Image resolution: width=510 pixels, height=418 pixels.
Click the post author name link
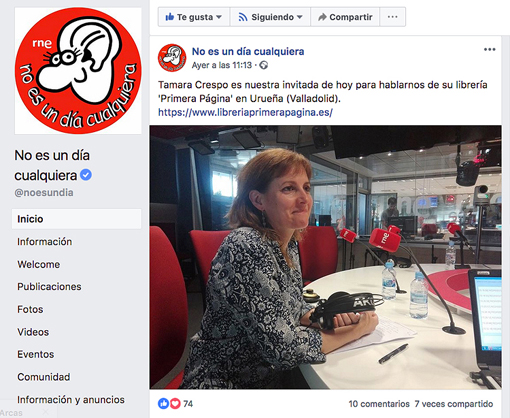coord(248,51)
